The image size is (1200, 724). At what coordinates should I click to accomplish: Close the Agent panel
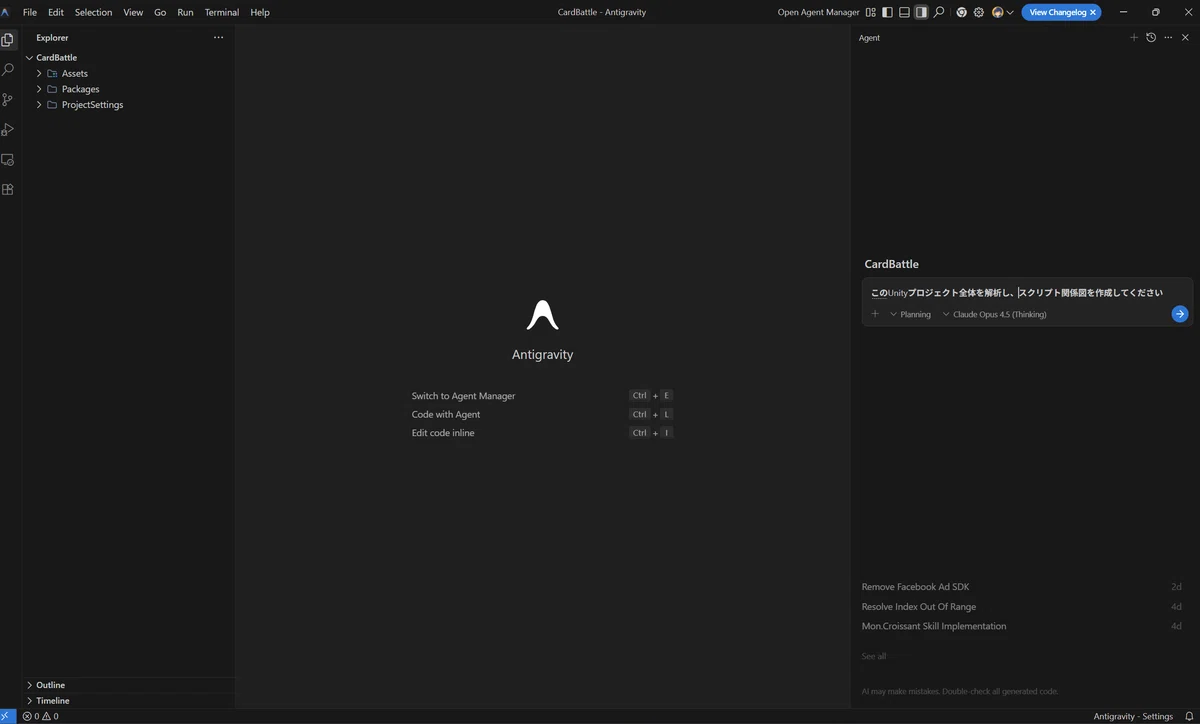click(1185, 37)
